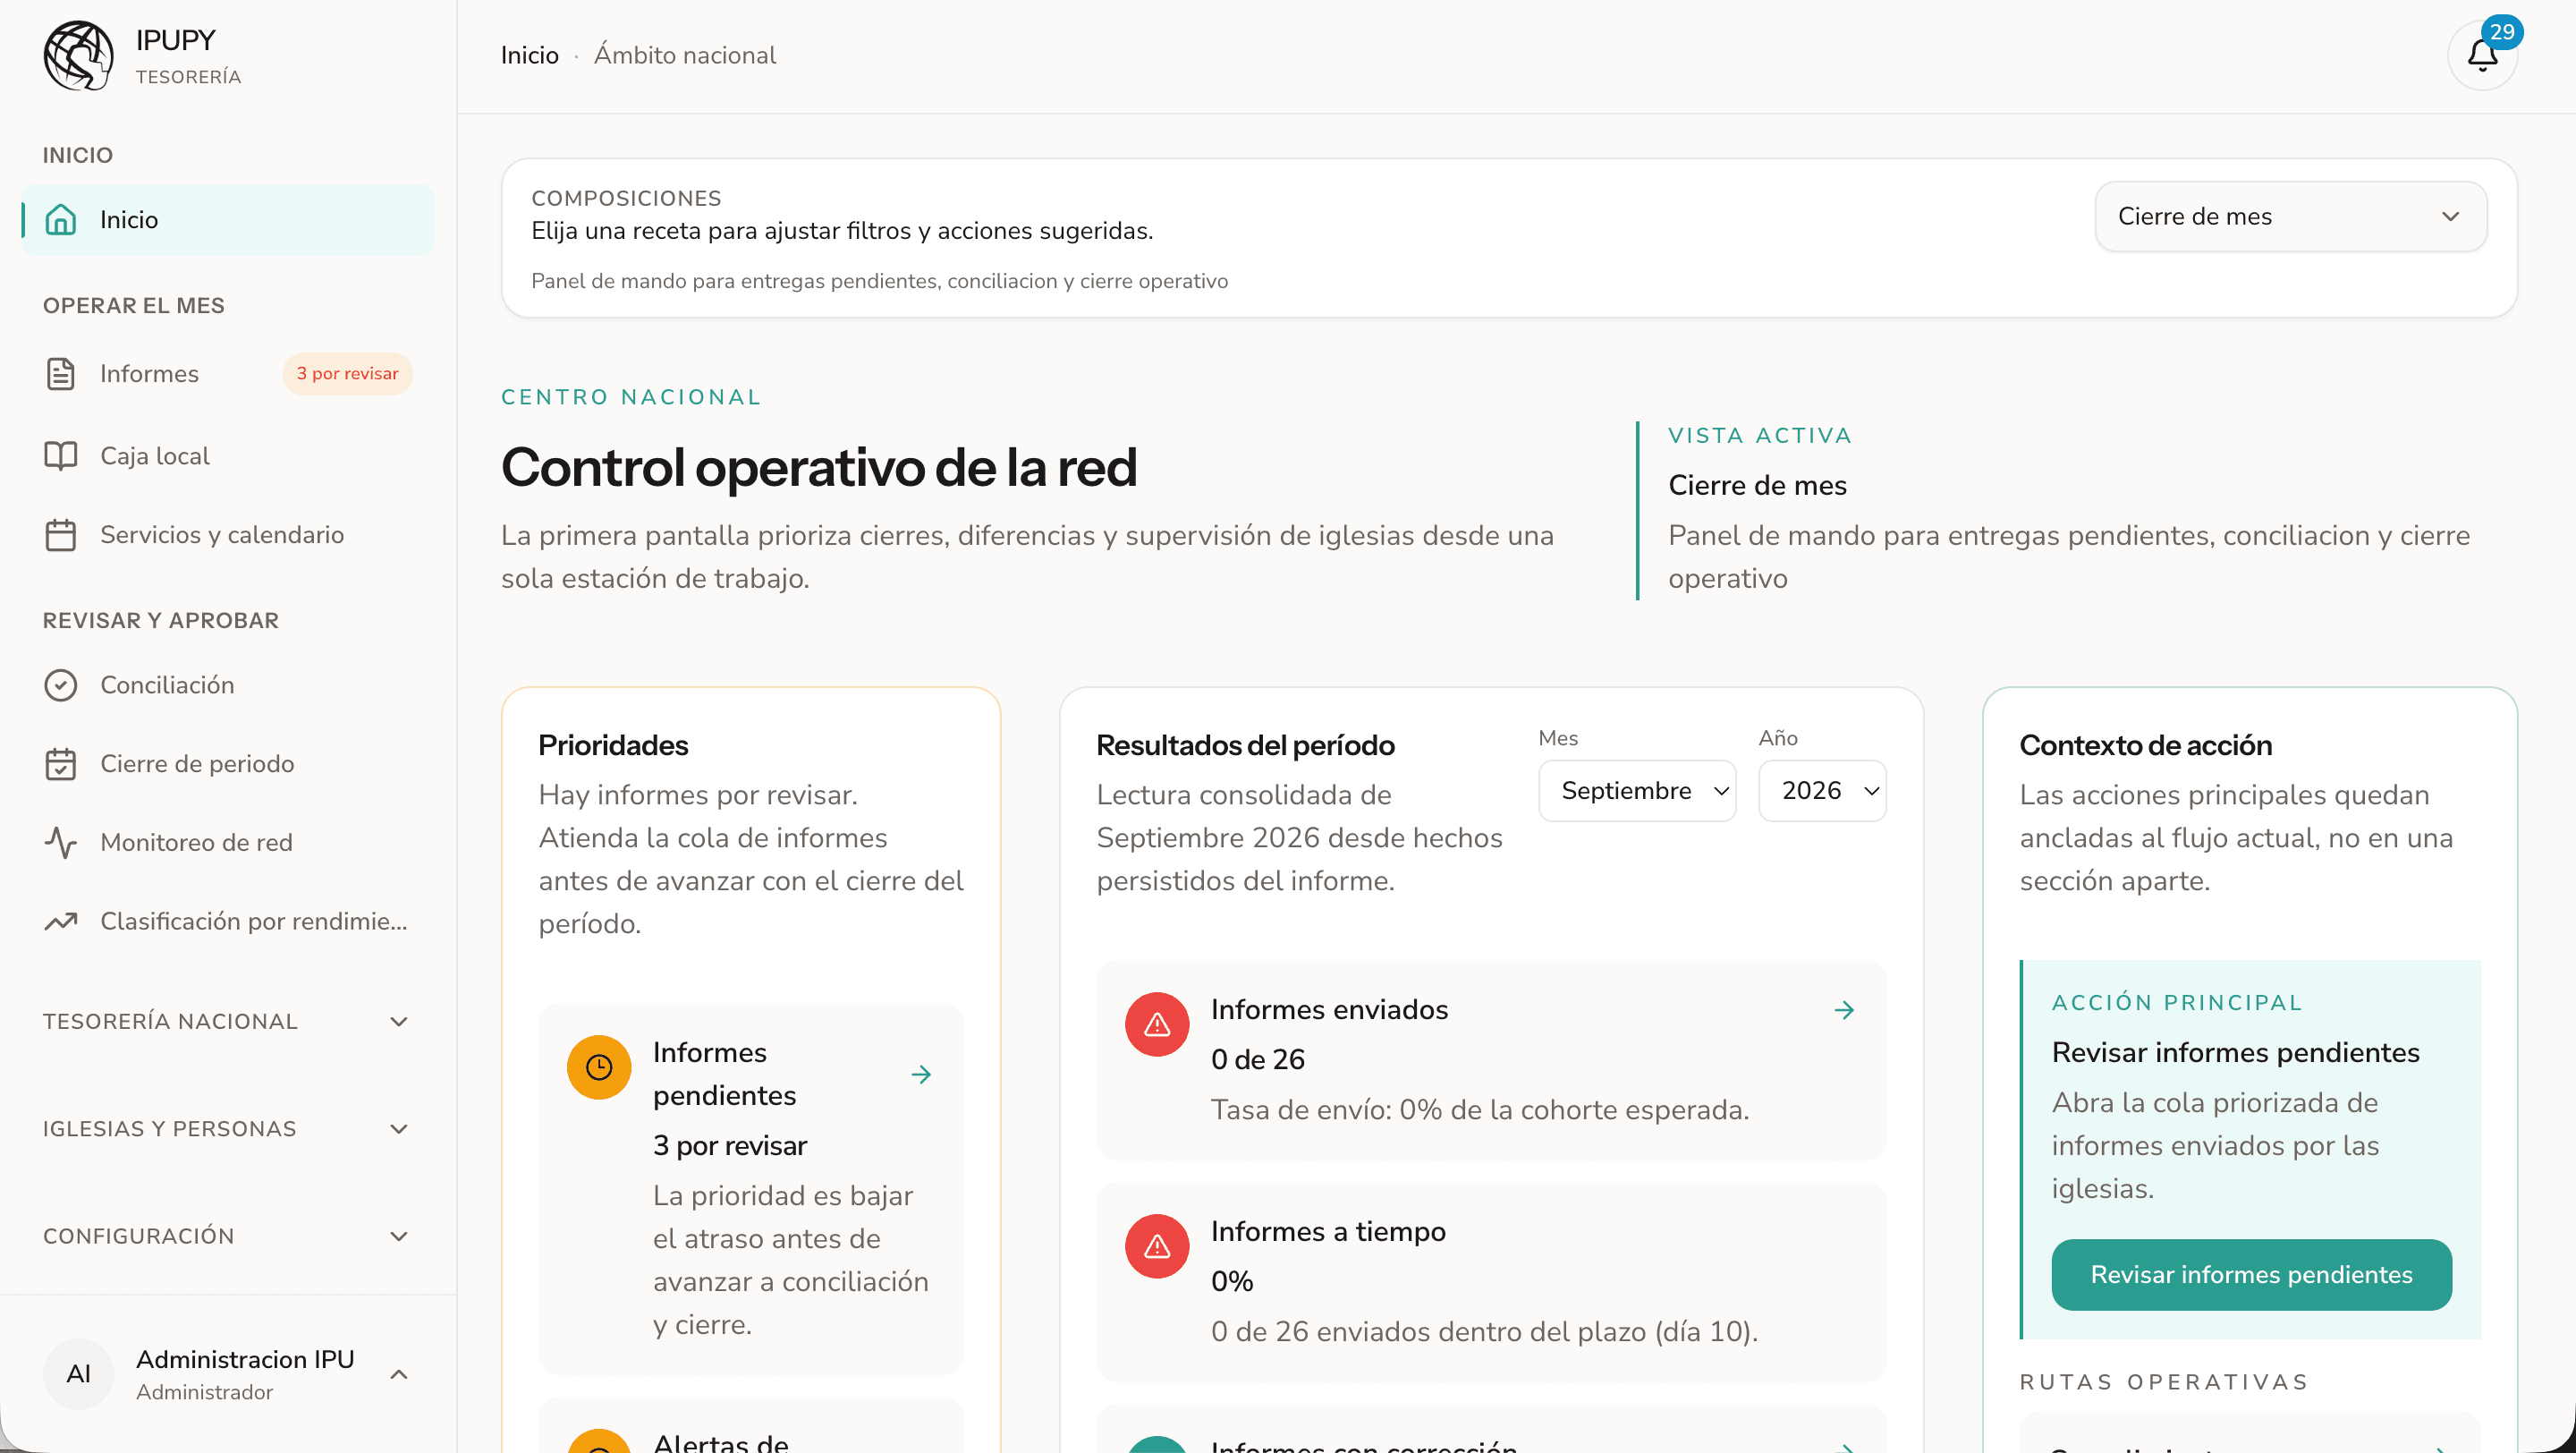
Task: Click the AI user avatar
Action: click(78, 1374)
